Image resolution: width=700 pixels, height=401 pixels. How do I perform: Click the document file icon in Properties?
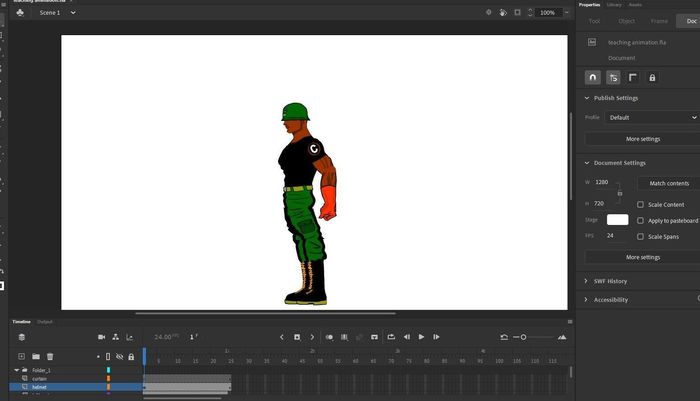click(592, 42)
